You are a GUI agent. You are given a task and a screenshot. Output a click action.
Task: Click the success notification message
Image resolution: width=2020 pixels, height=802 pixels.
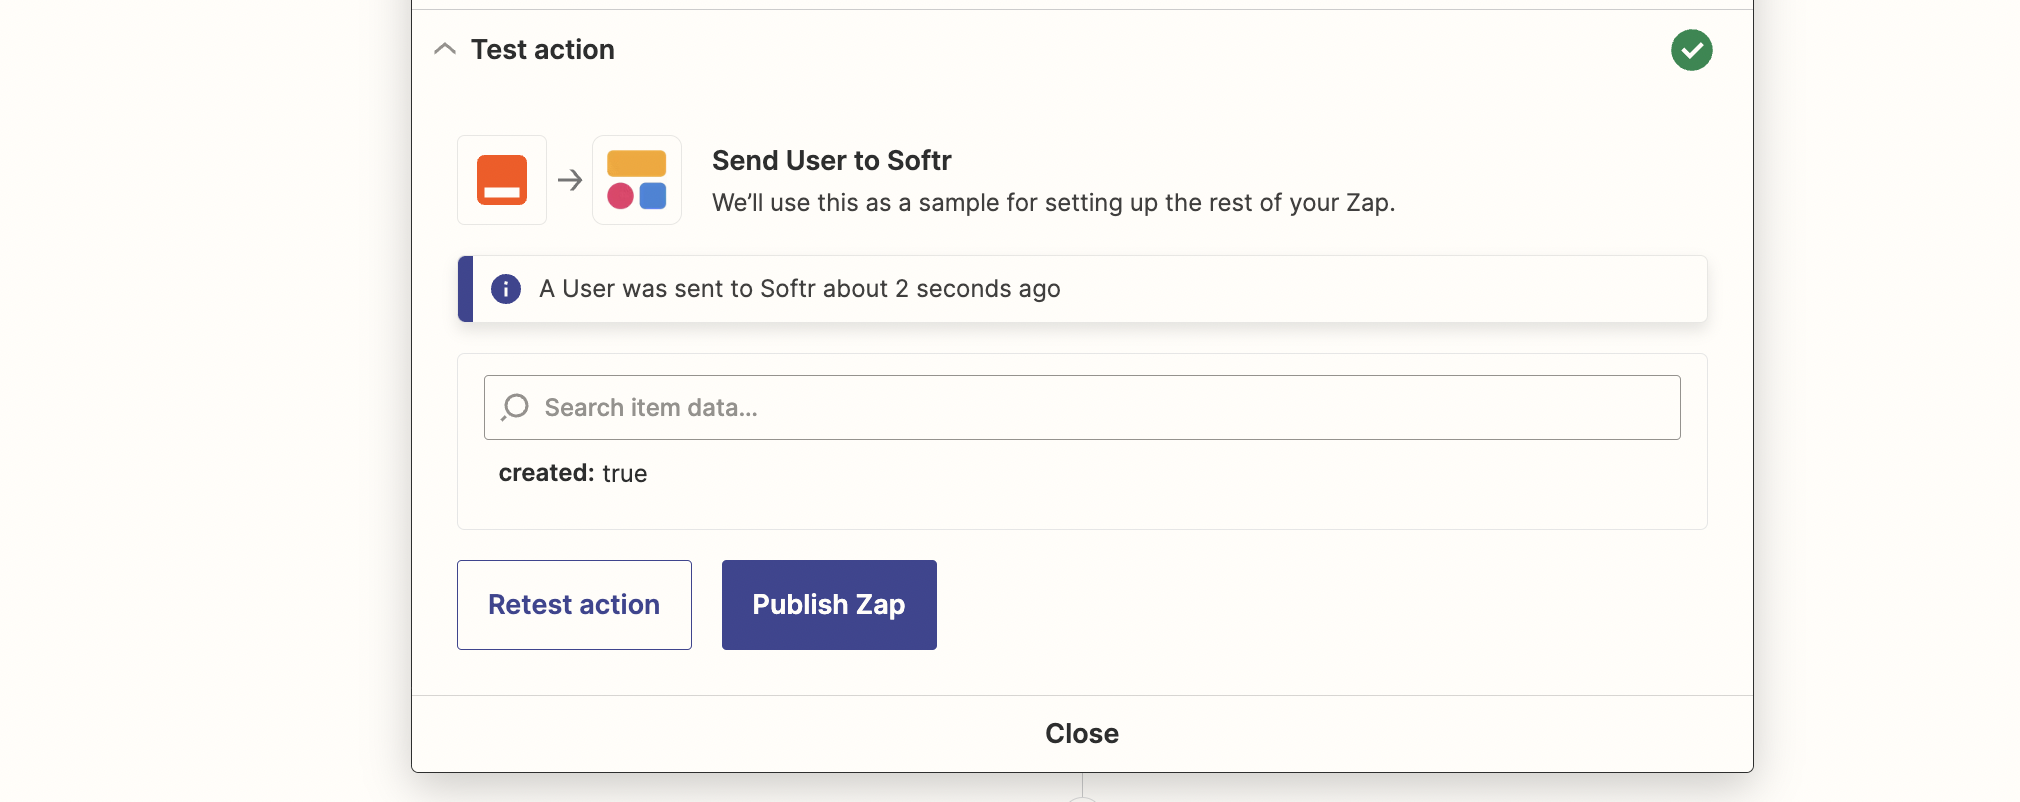[x=799, y=289]
